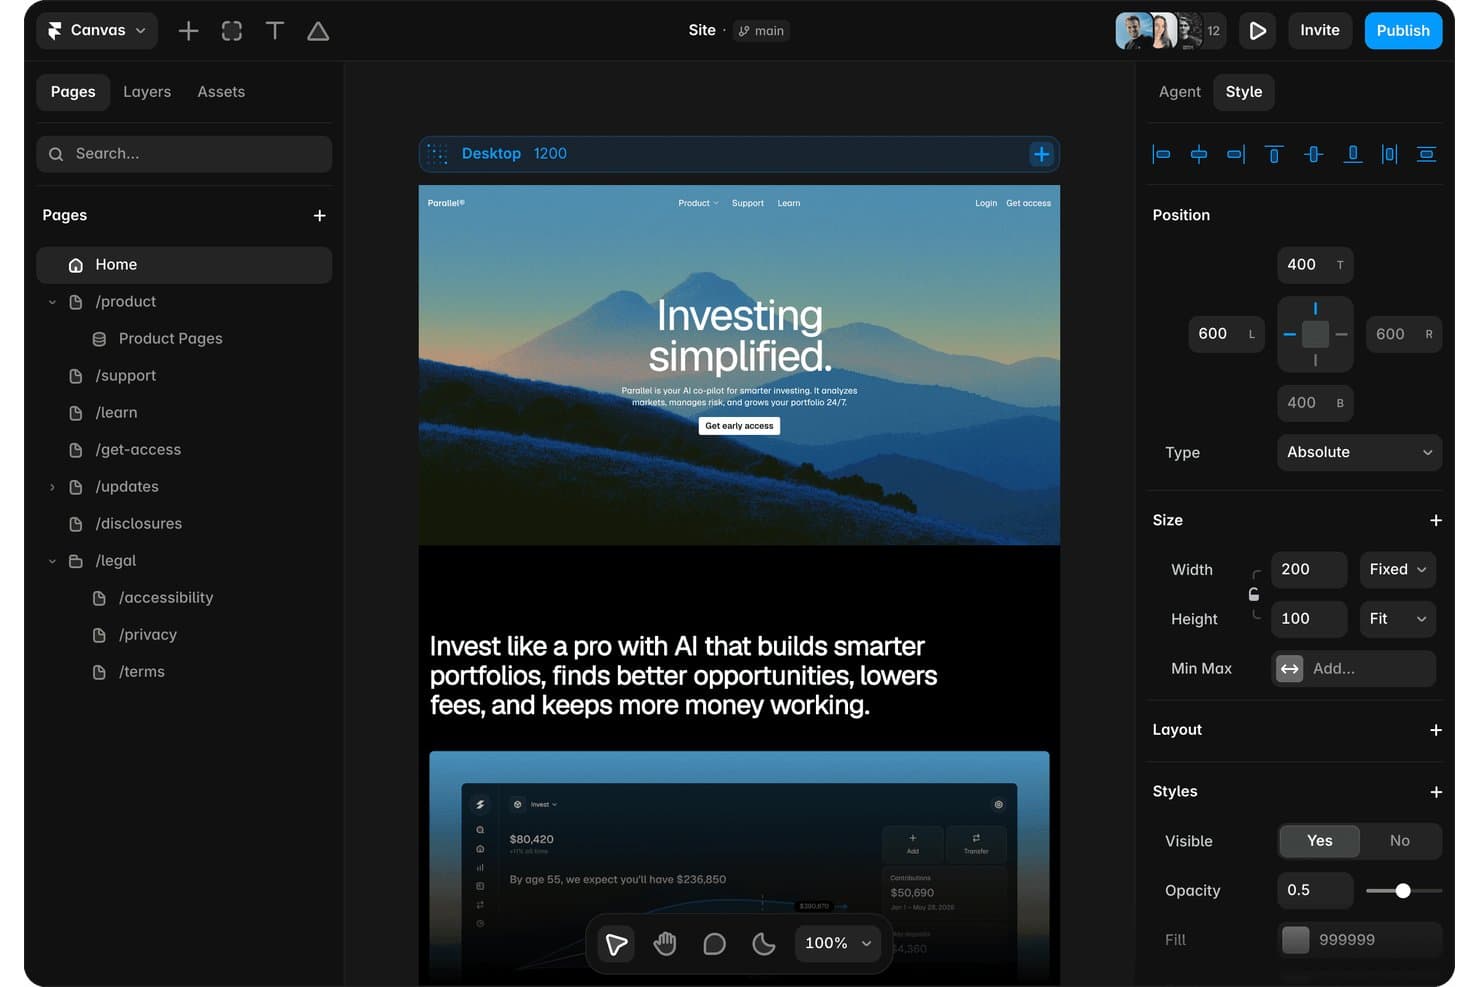
Task: Switch to the Layers tab
Action: pyautogui.click(x=147, y=92)
